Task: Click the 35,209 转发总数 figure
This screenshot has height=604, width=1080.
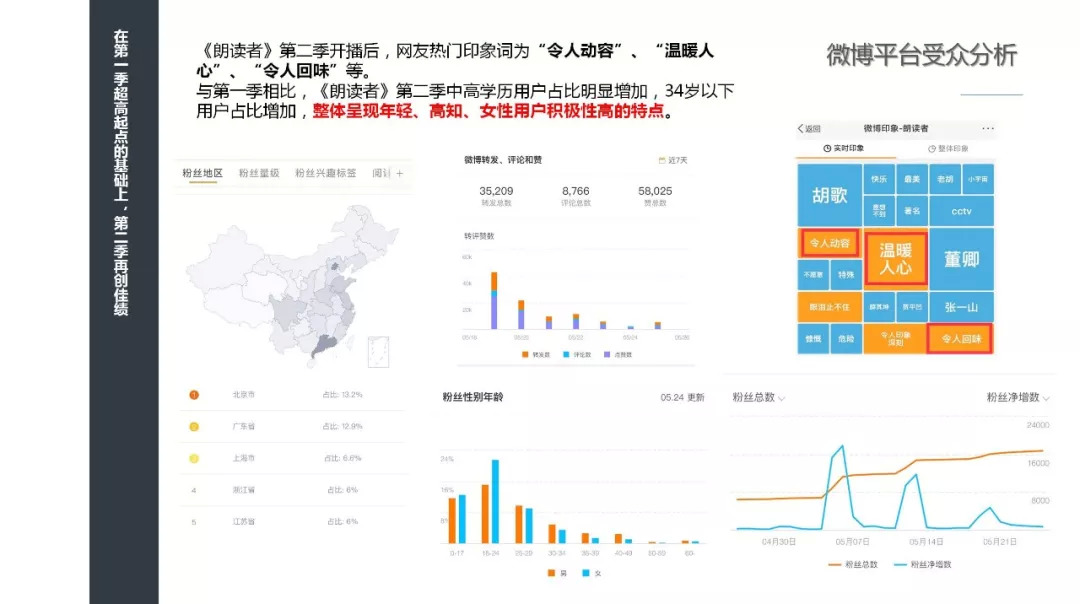Action: (x=496, y=196)
